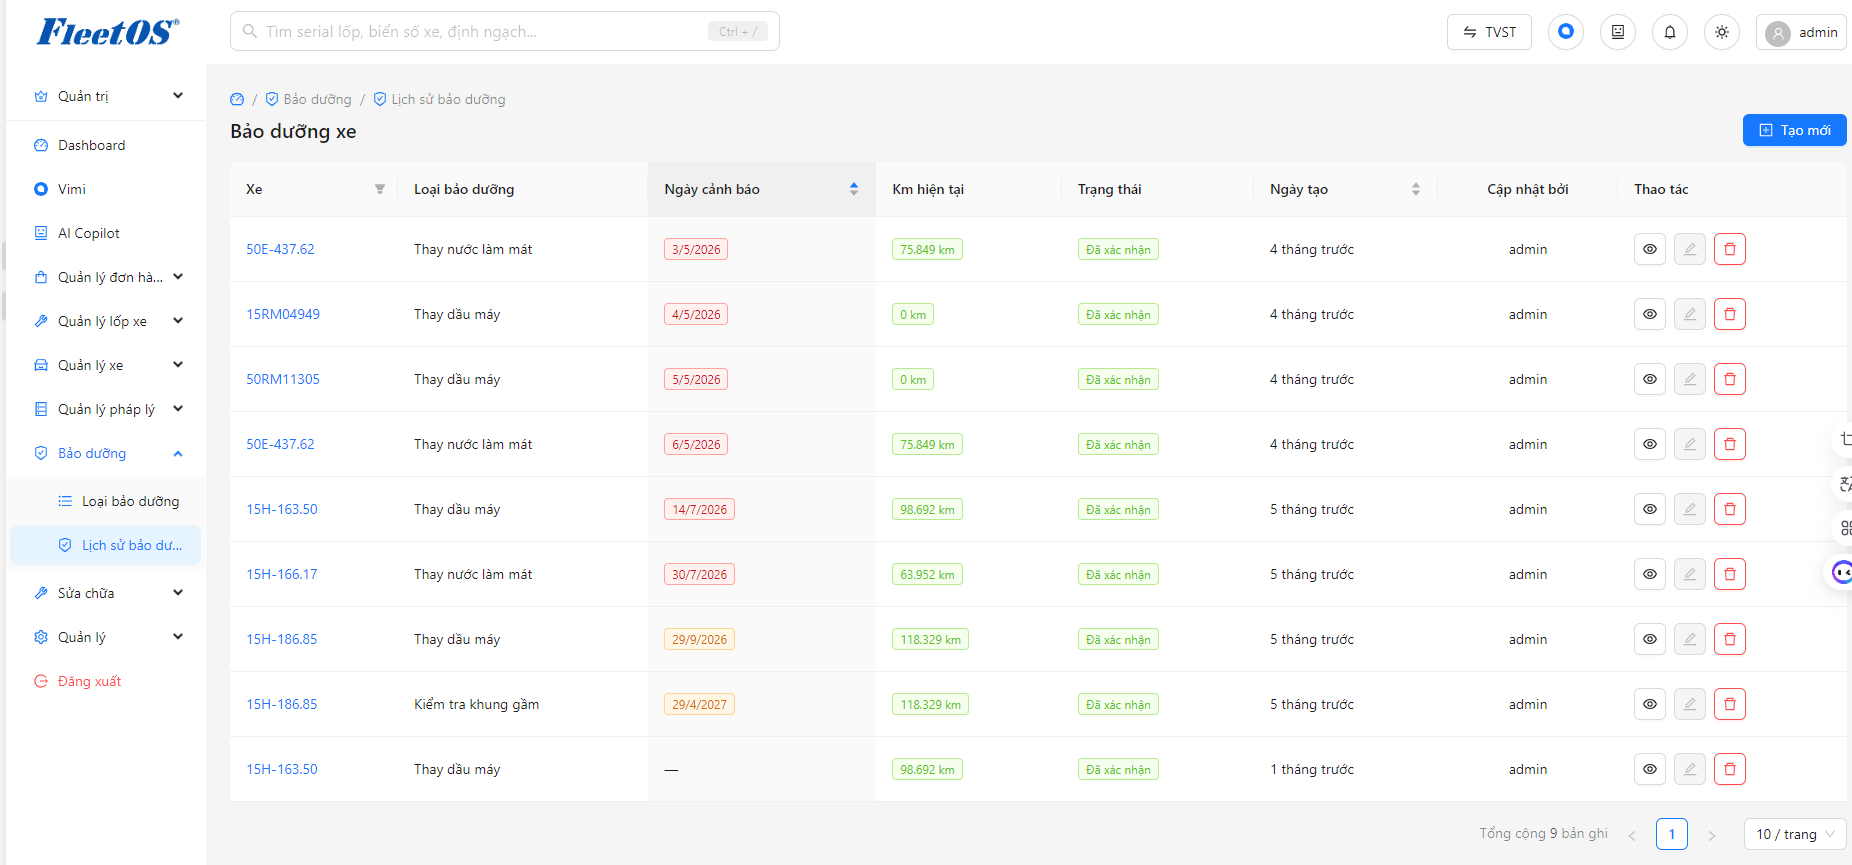Expand Quản lý pháp lý menu
1852x865 pixels.
coord(108,409)
